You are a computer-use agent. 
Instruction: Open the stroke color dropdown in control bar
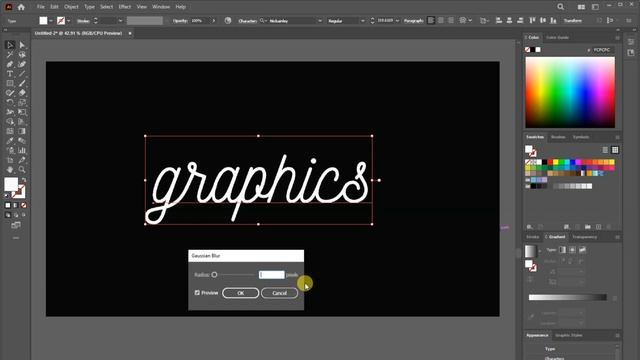(68, 20)
